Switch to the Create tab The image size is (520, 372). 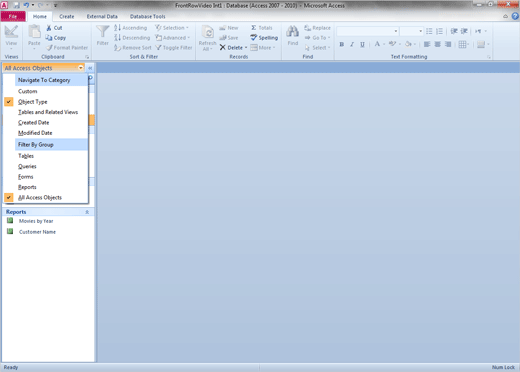pyautogui.click(x=67, y=16)
